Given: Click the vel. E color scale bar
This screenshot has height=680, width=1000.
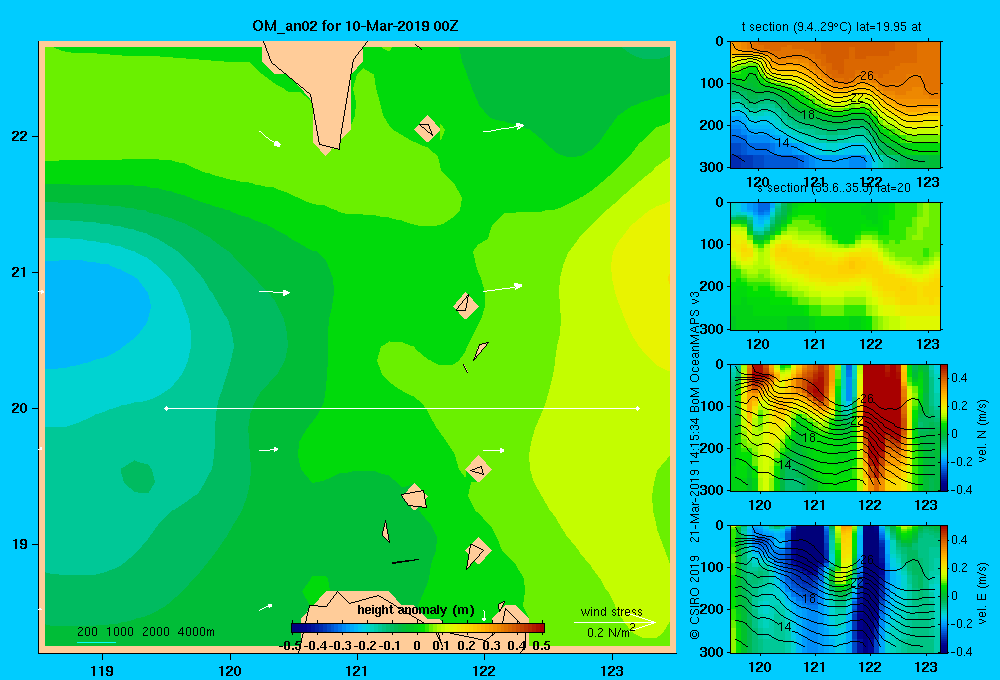Looking at the screenshot, I should coord(945,589).
